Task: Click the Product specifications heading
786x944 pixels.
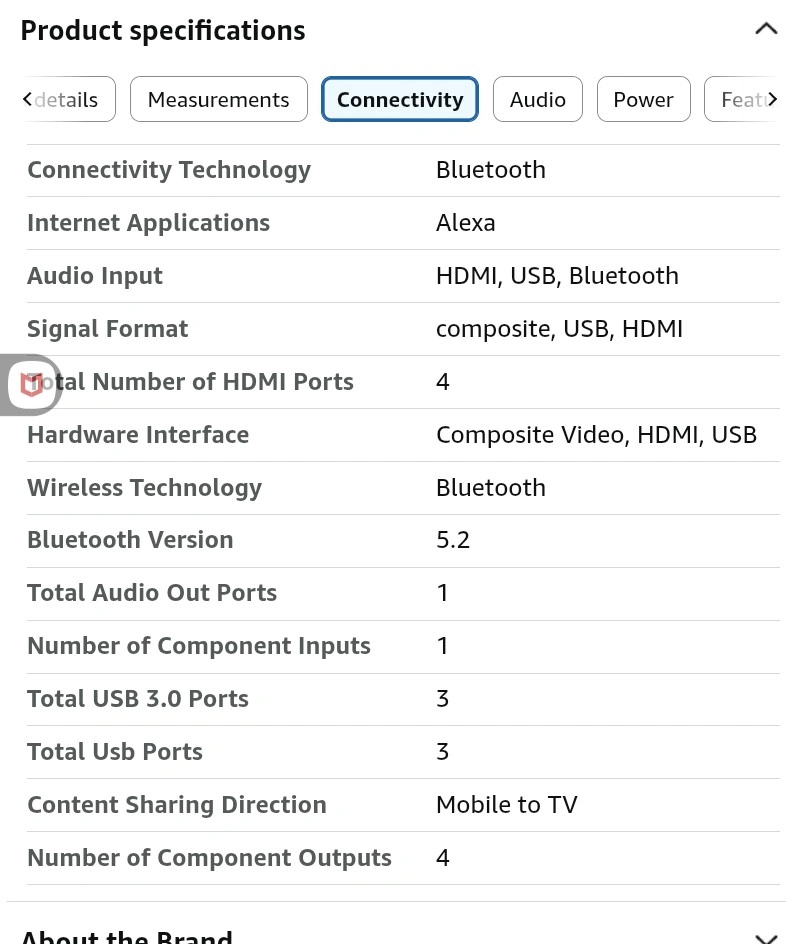Action: (x=163, y=31)
